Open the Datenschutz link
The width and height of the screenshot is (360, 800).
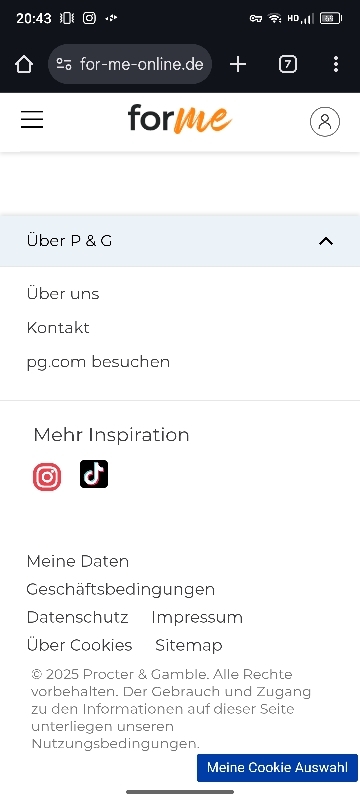pos(78,617)
